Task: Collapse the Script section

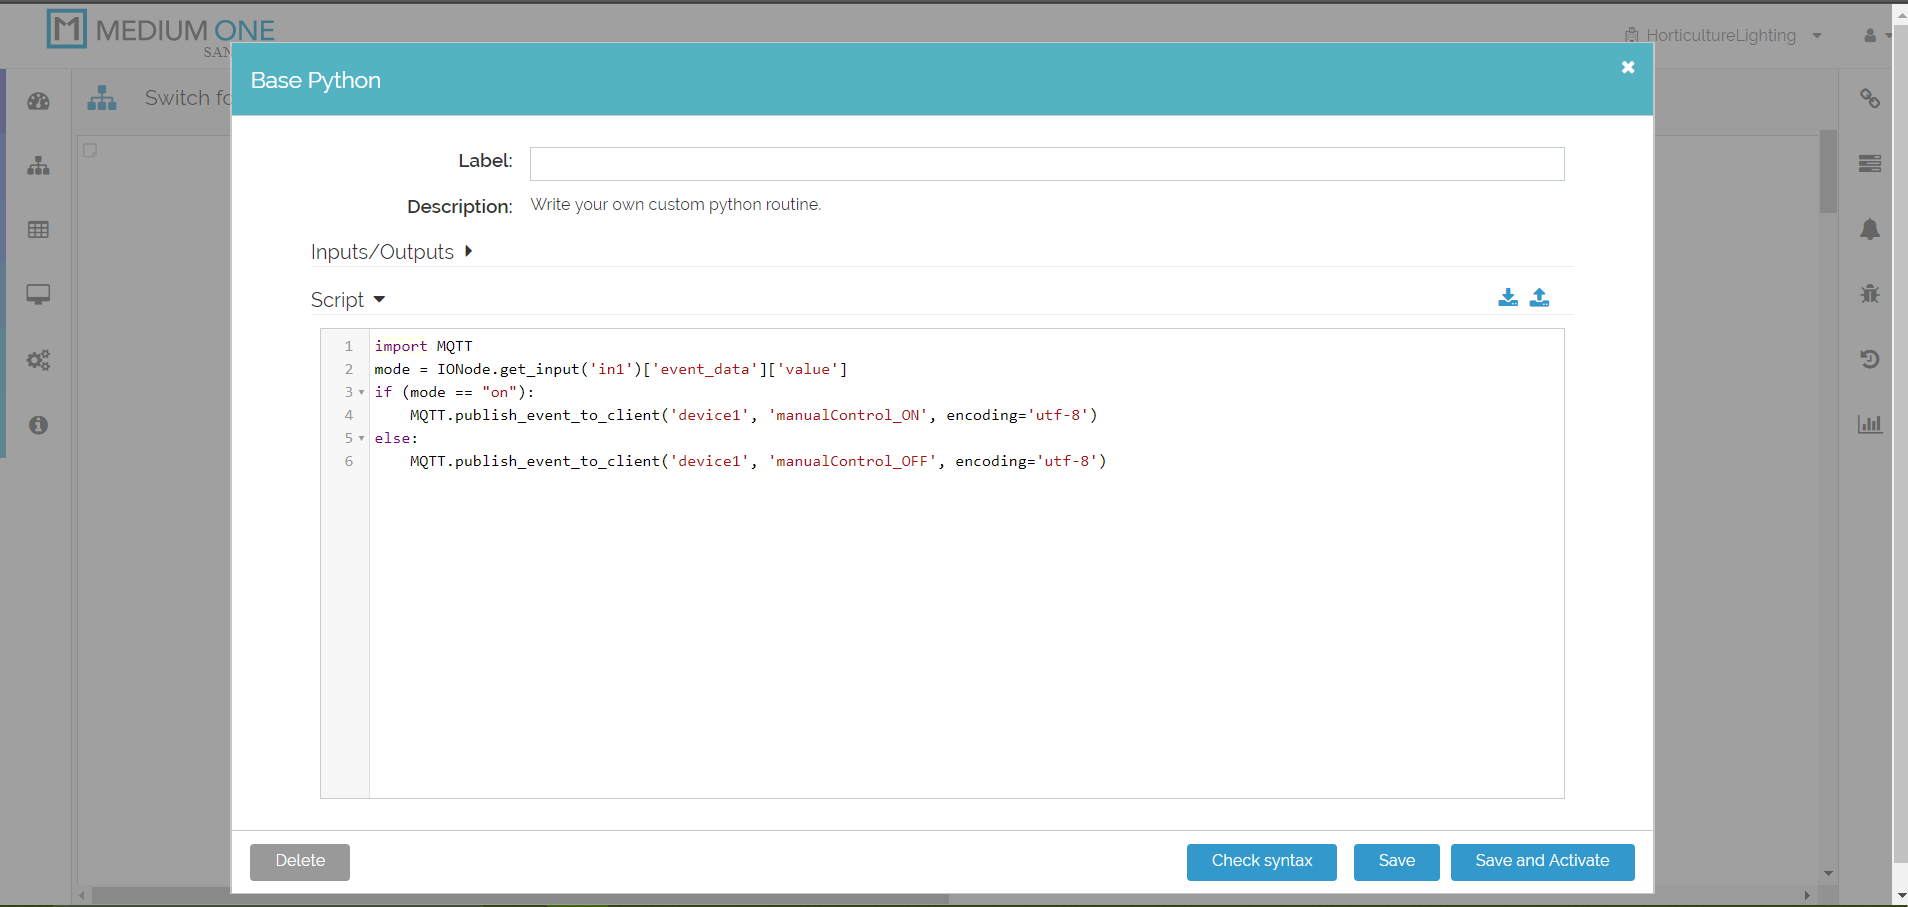Action: (347, 300)
